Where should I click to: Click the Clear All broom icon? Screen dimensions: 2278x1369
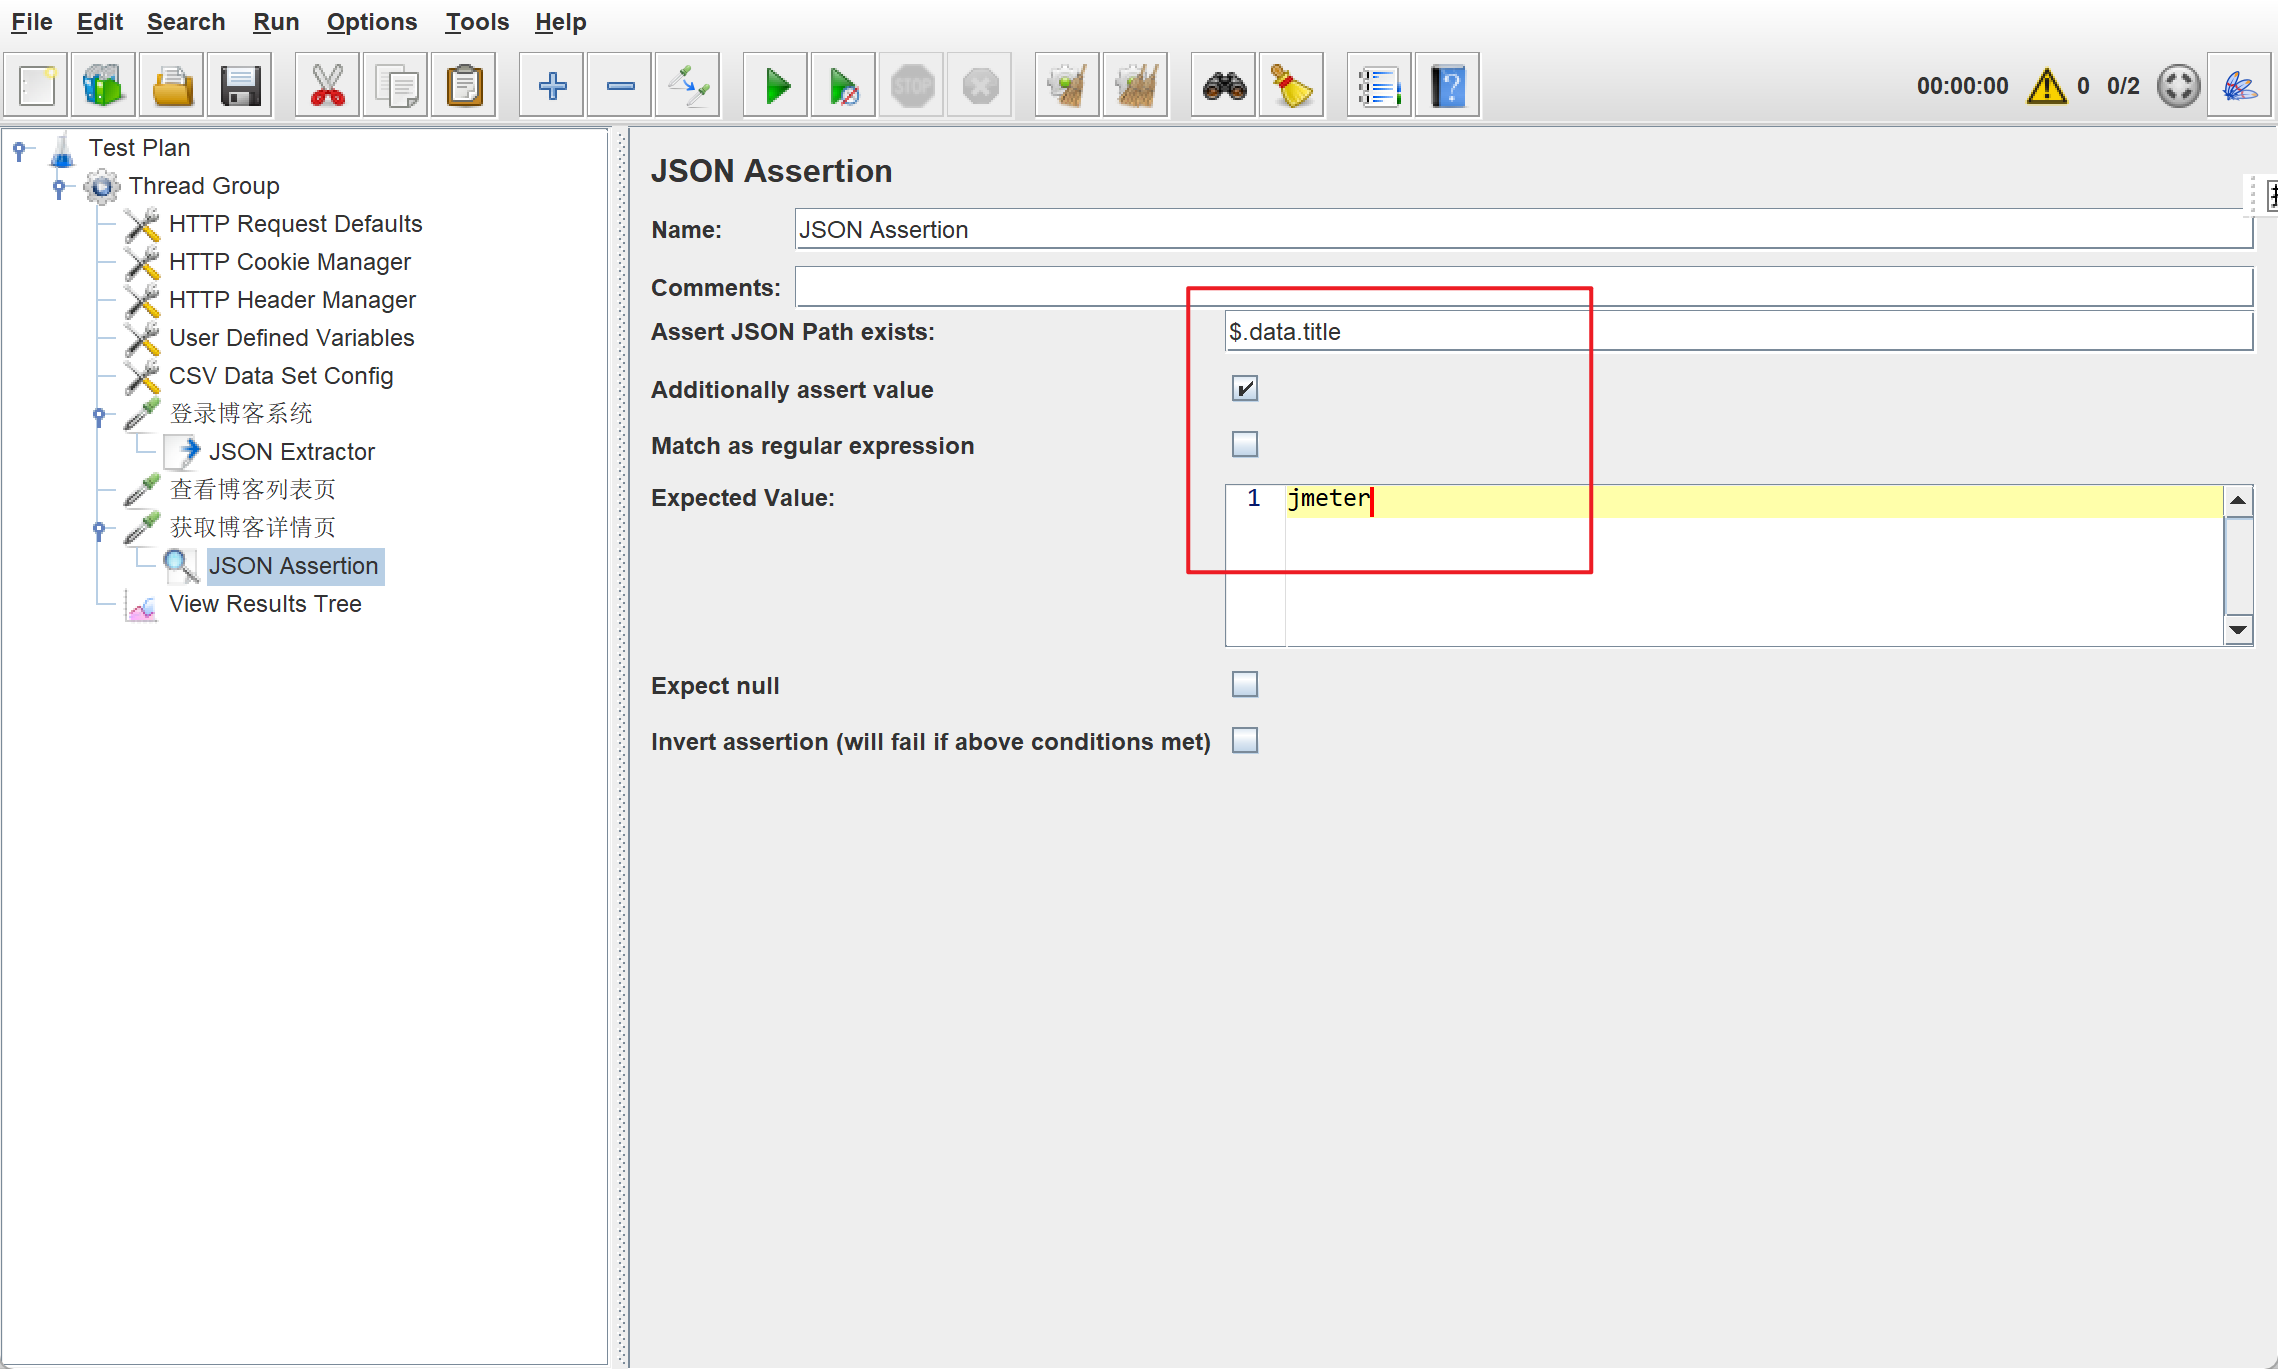tap(1135, 86)
